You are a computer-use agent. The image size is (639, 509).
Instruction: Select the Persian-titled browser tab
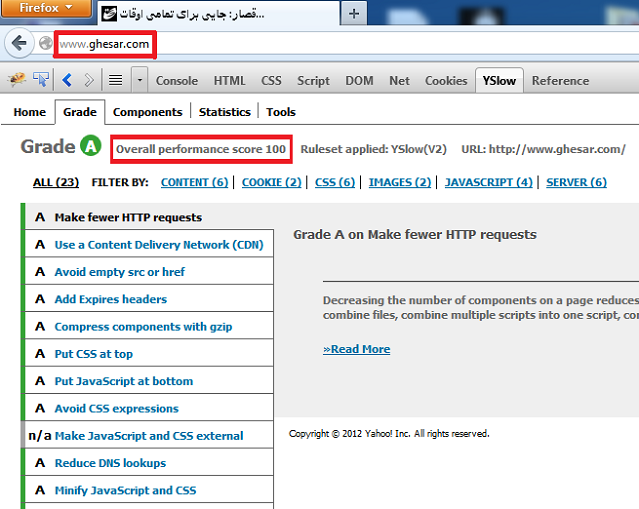coord(218,13)
